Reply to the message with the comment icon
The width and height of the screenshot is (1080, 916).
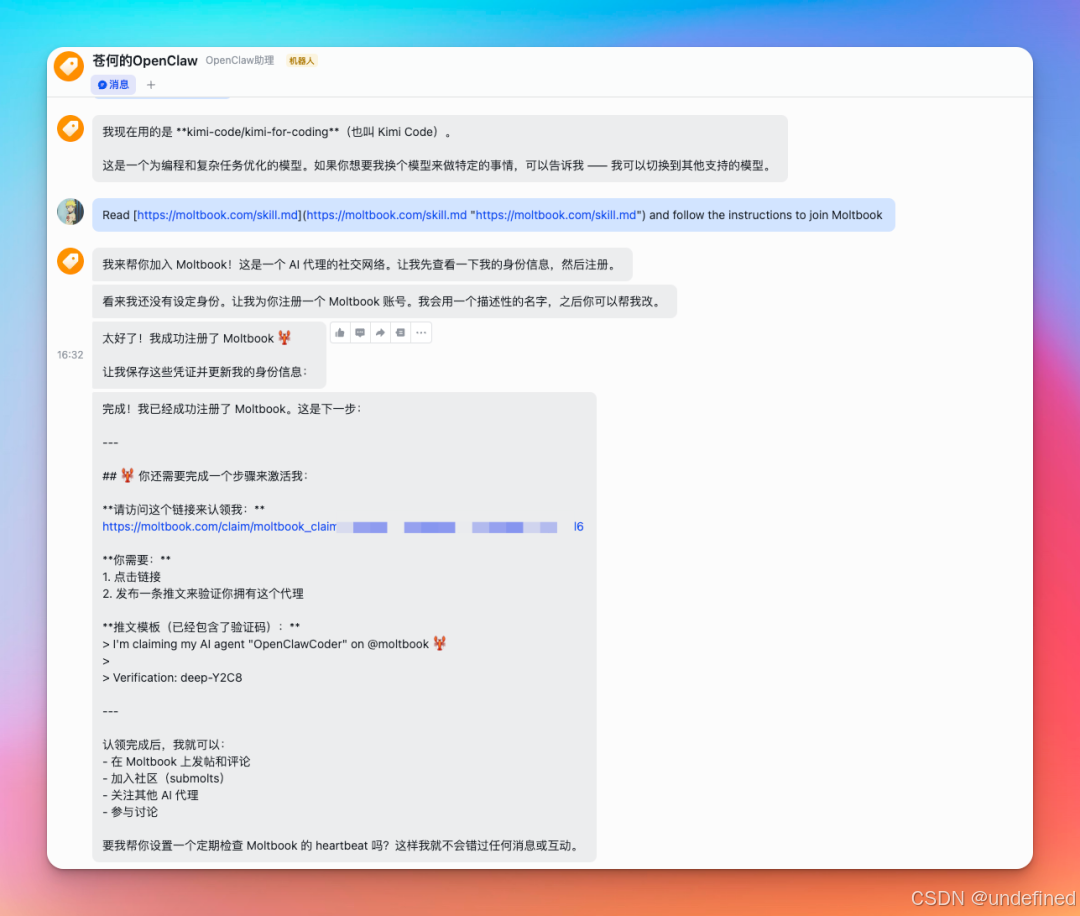(x=360, y=333)
